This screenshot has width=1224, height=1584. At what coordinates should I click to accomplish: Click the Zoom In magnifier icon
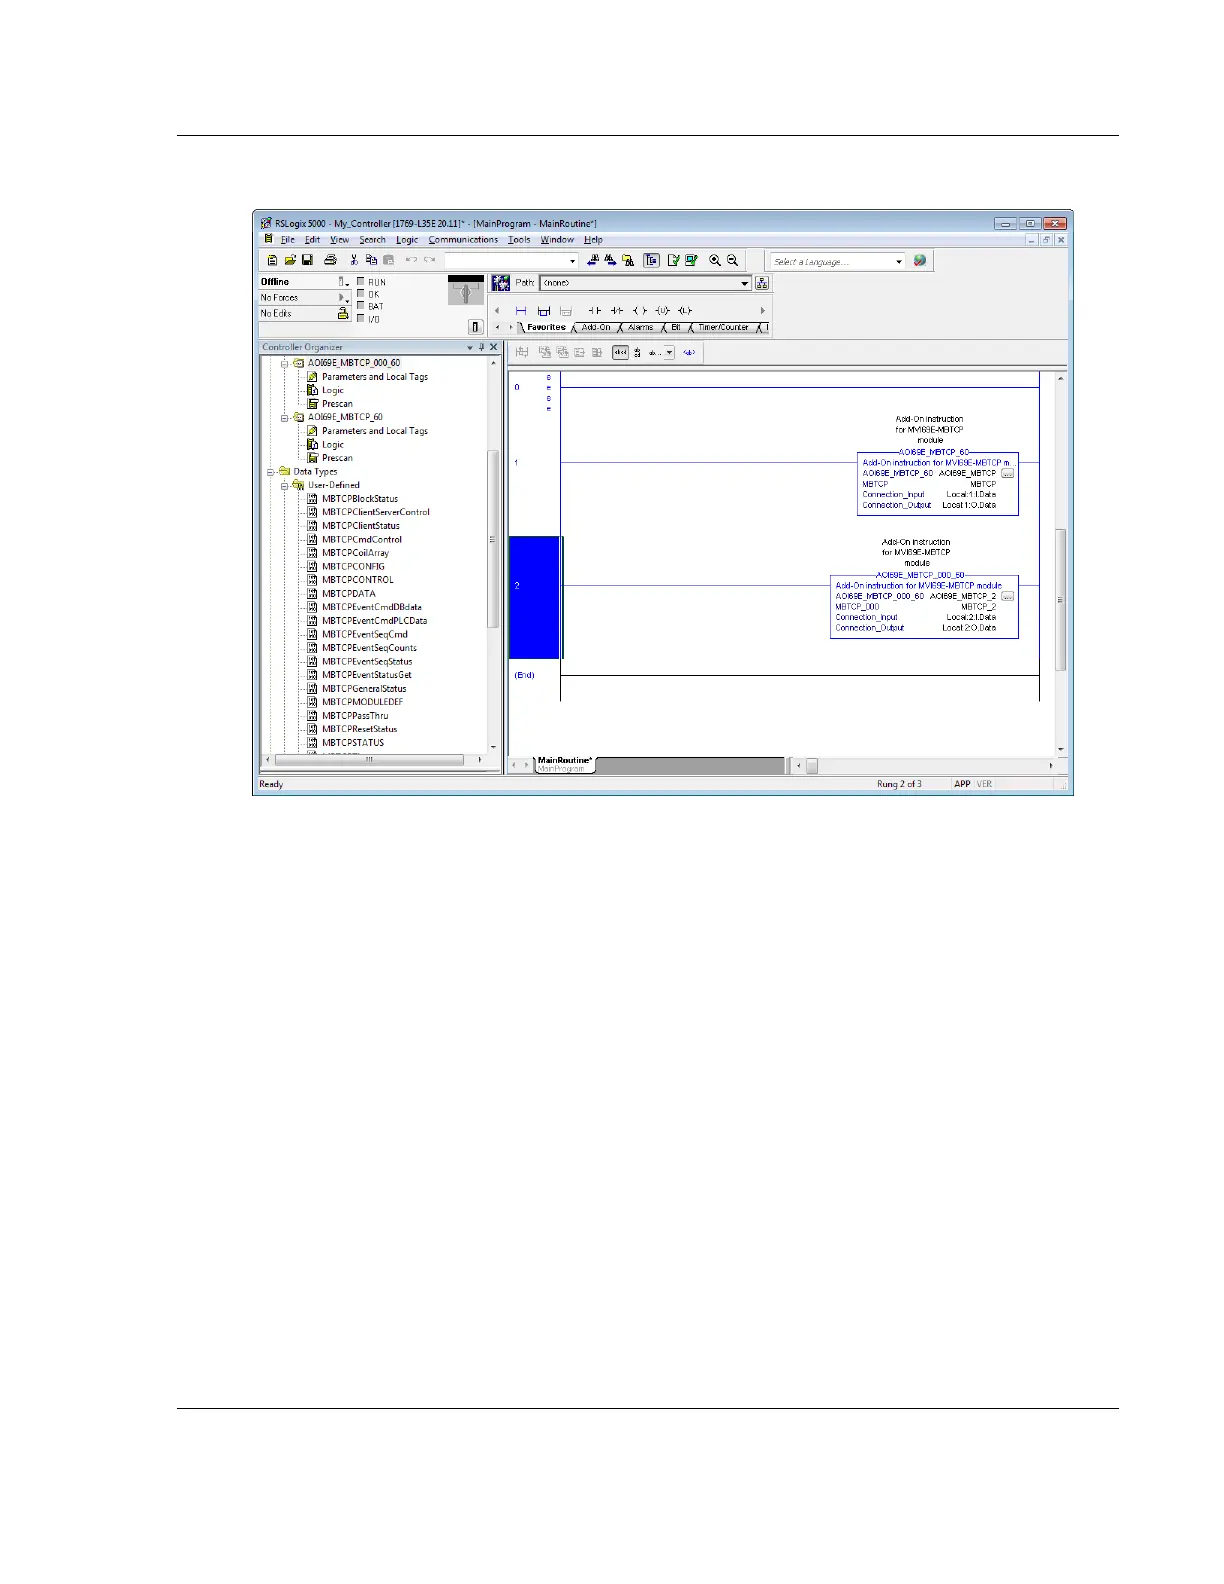(x=715, y=260)
